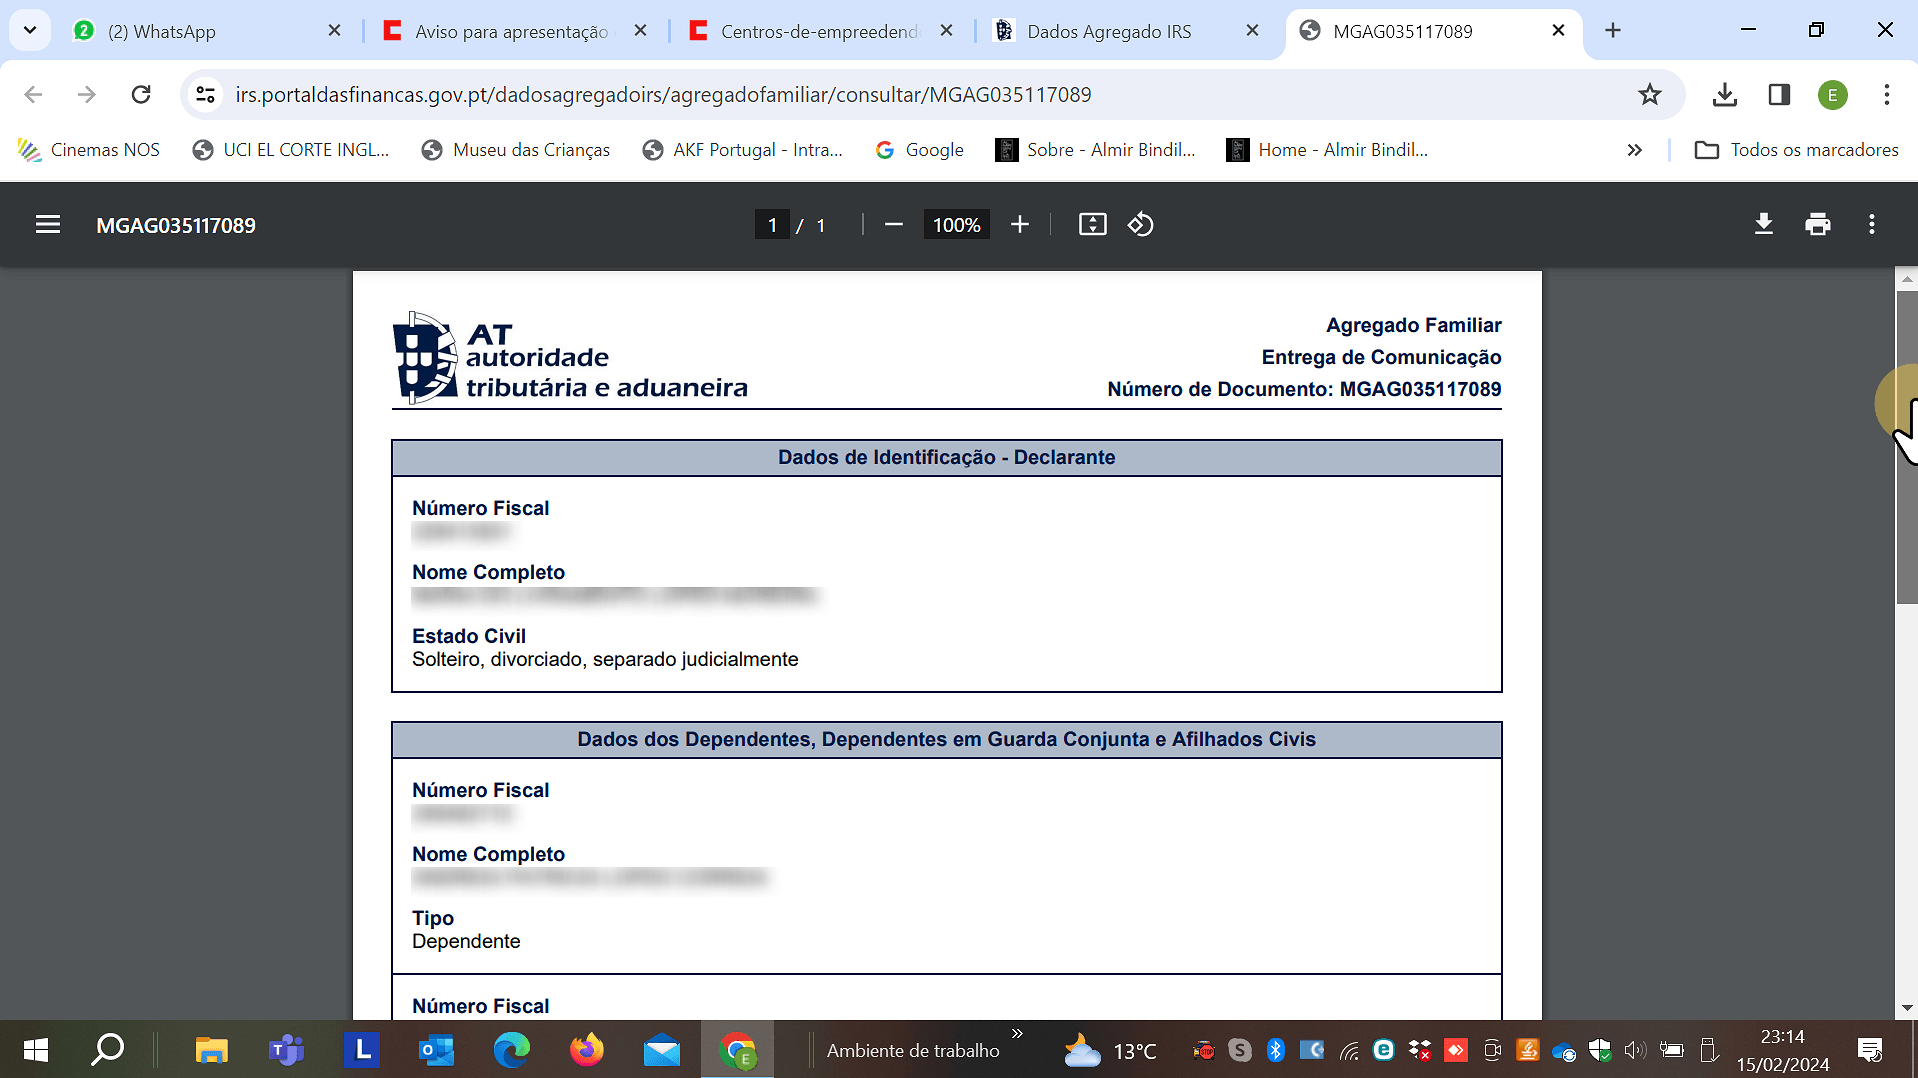Image resolution: width=1918 pixels, height=1078 pixels.
Task: Toggle the PDF sidebar menu
Action: [48, 225]
